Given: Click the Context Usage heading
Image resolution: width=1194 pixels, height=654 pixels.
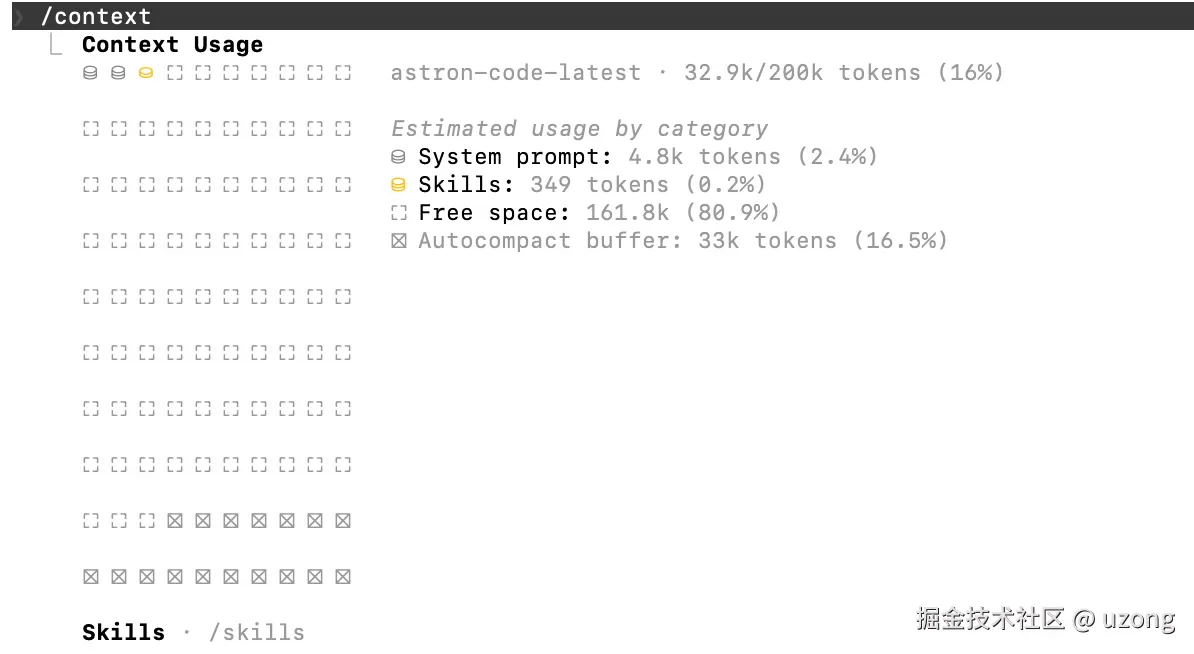Looking at the screenshot, I should click(x=173, y=45).
